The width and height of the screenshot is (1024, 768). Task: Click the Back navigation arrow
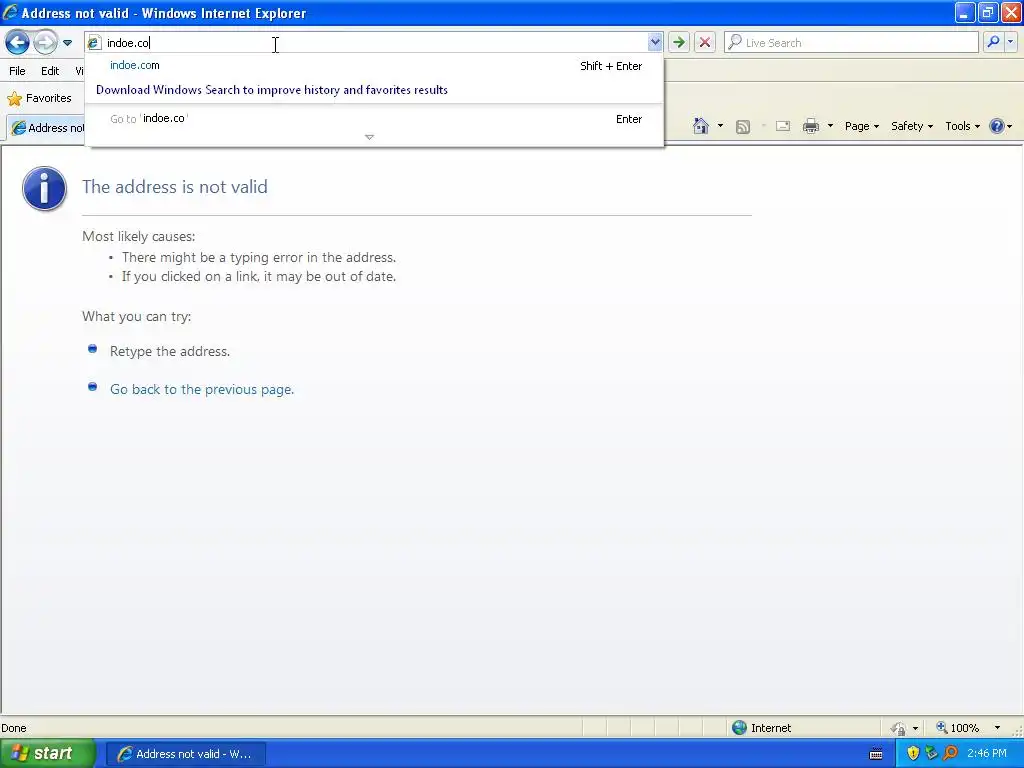coord(18,43)
